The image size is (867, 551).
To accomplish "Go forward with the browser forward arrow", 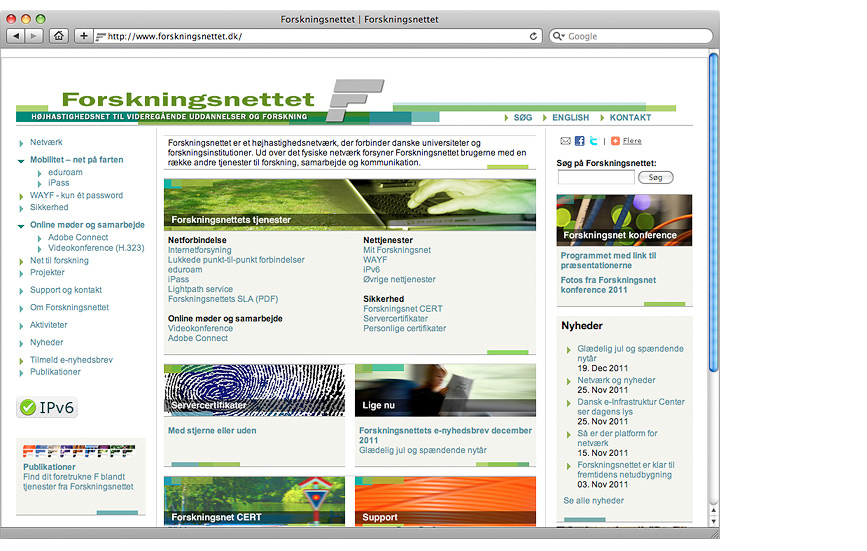I will click(34, 36).
